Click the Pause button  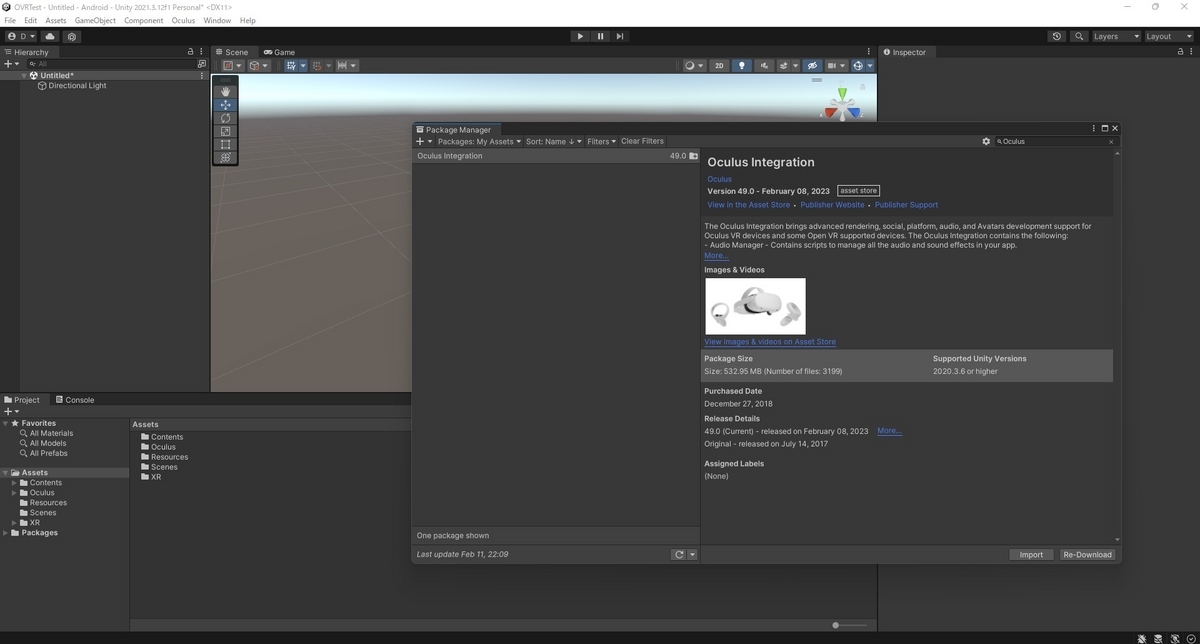(x=600, y=36)
